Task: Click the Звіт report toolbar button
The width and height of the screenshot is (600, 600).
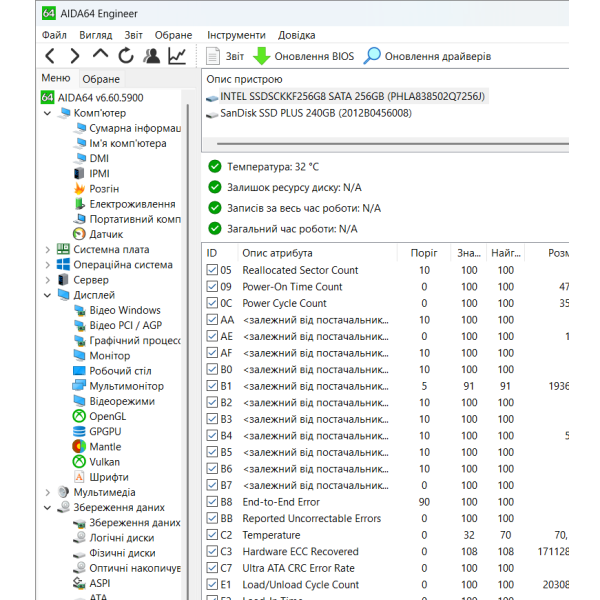Action: (x=225, y=56)
